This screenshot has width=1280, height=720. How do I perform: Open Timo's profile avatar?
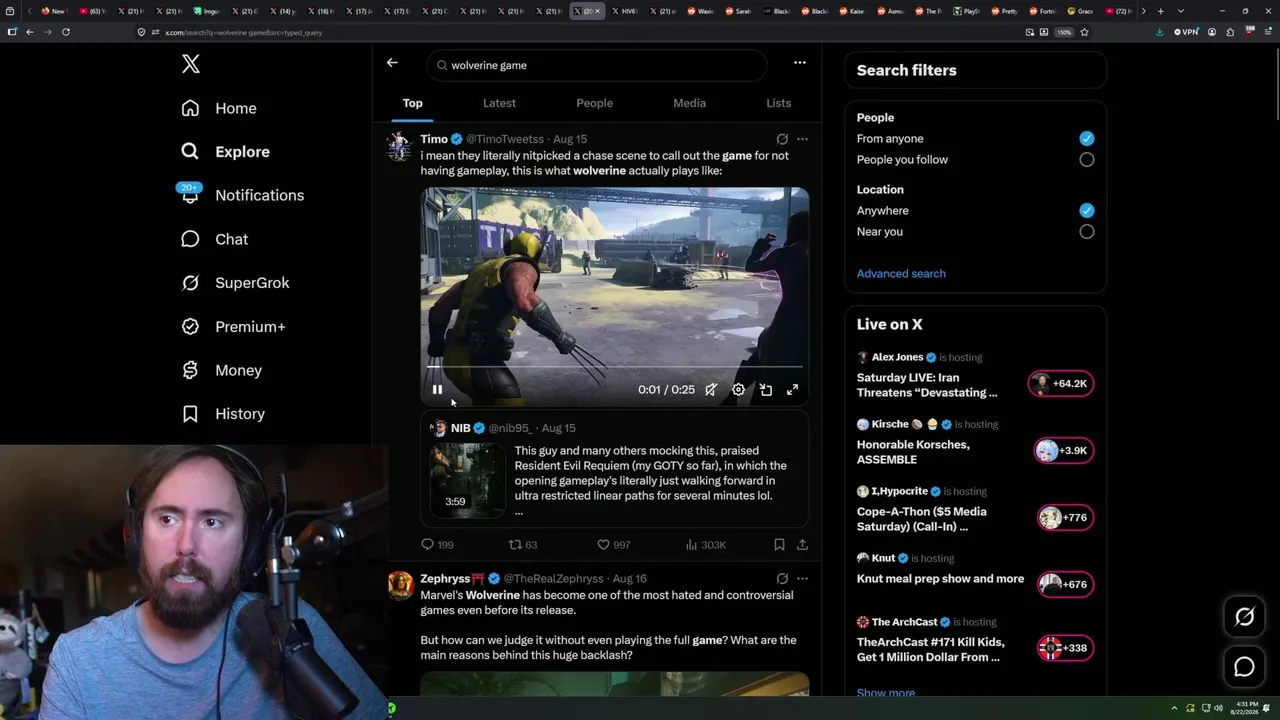click(400, 146)
